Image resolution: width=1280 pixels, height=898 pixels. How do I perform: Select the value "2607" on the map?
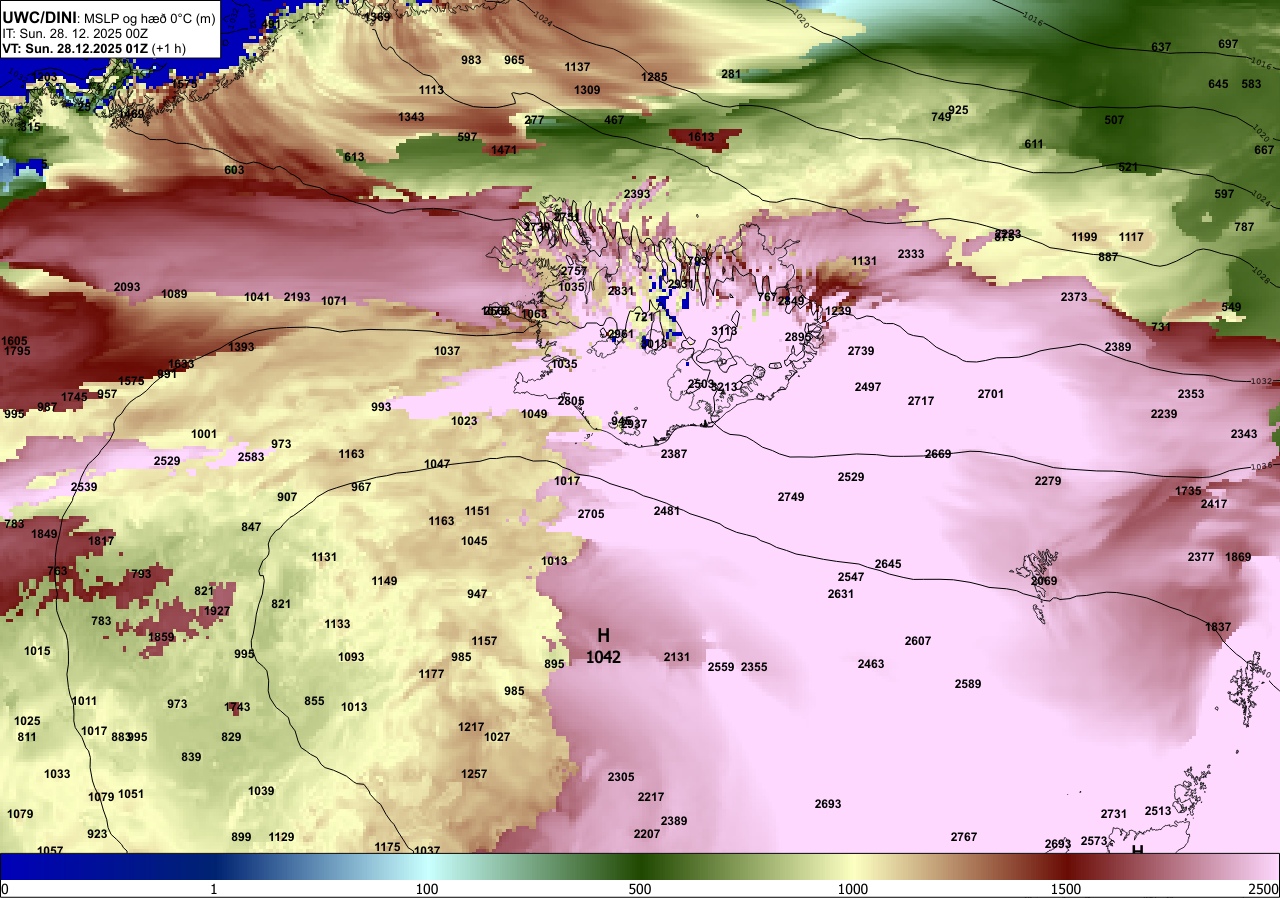coord(918,641)
